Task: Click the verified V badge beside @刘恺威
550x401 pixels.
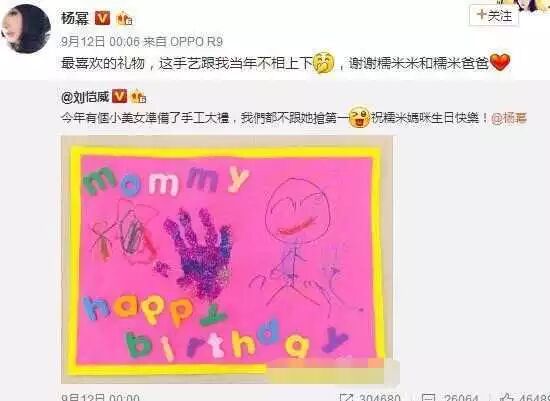Action: (119, 96)
